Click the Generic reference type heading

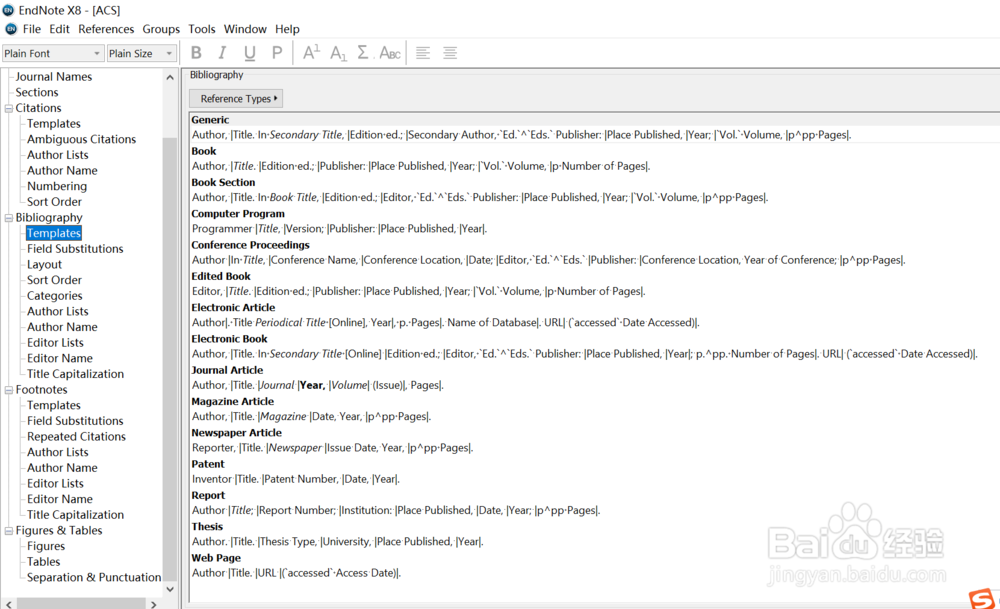tap(210, 120)
